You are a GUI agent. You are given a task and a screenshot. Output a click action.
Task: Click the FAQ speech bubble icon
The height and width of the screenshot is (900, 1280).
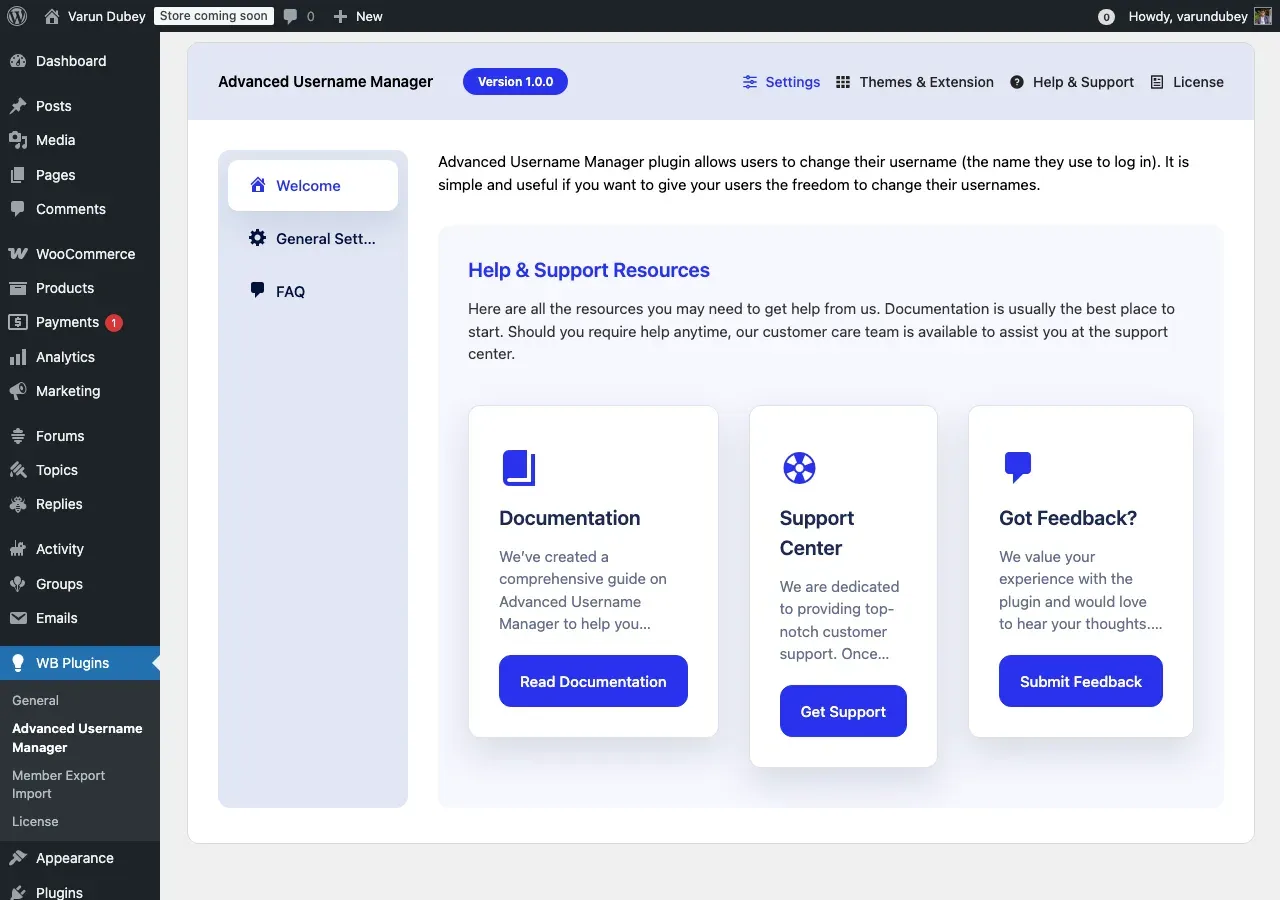coord(258,290)
